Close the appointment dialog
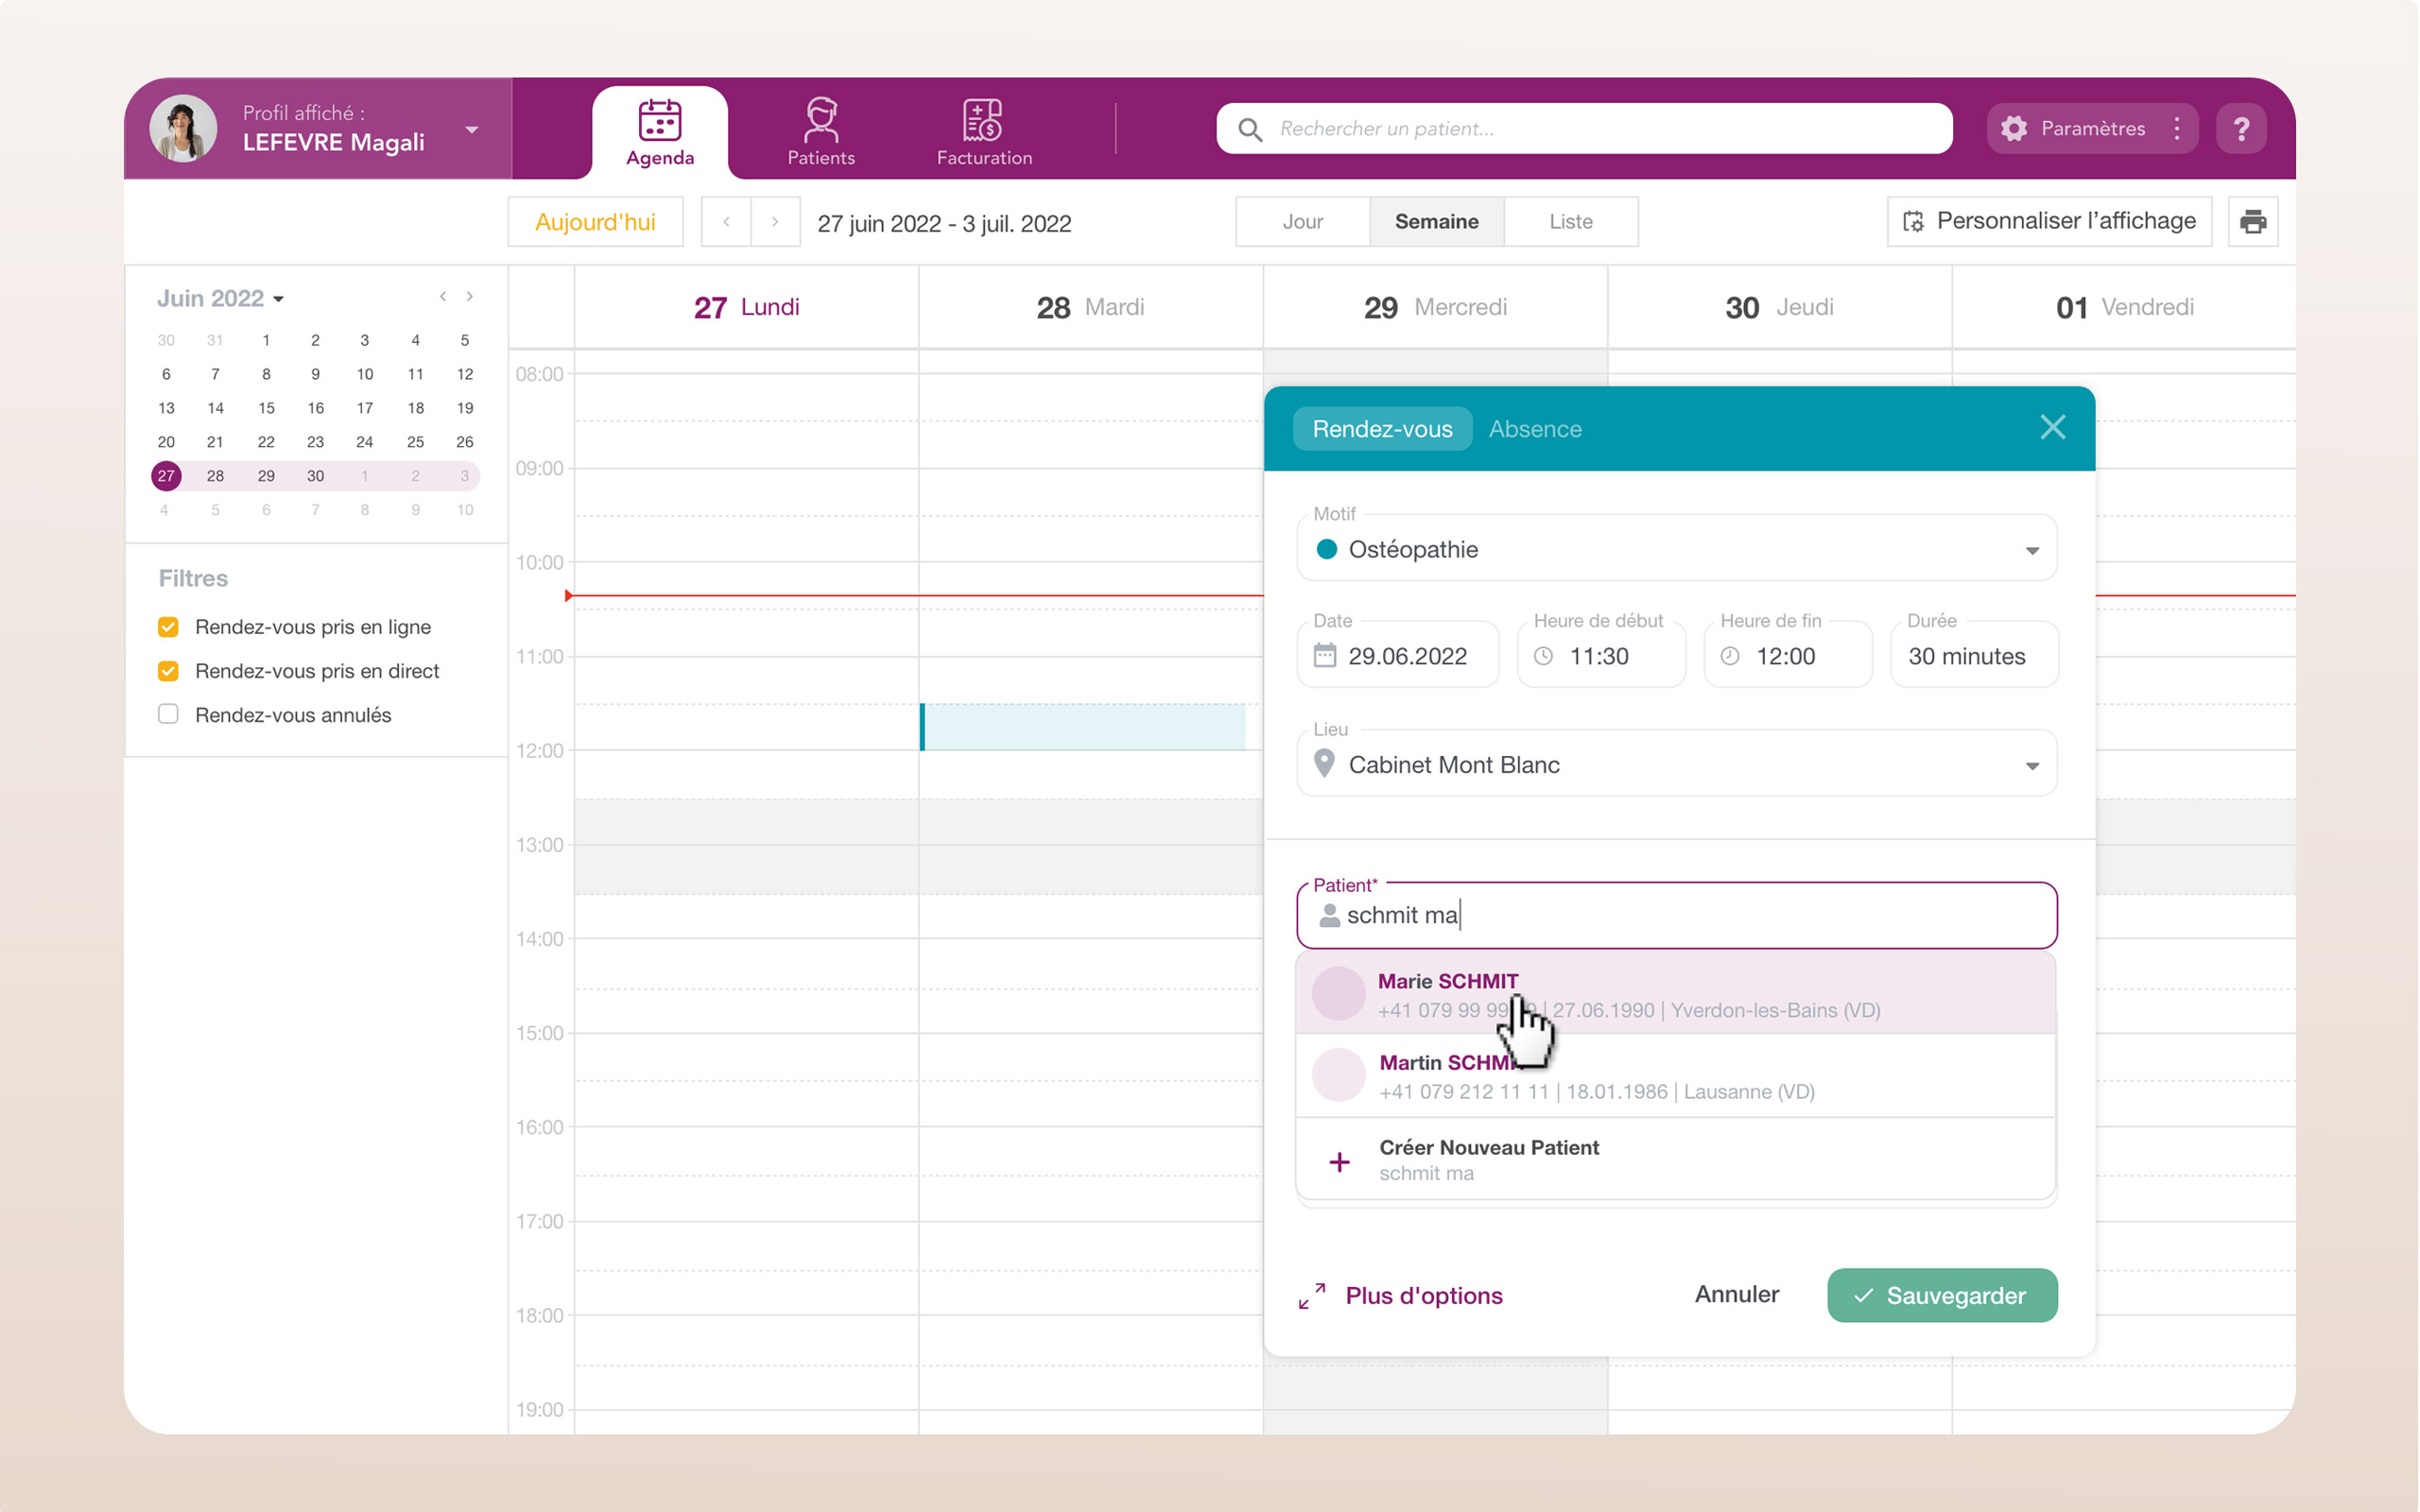This screenshot has width=2420, height=1512. [x=2053, y=428]
